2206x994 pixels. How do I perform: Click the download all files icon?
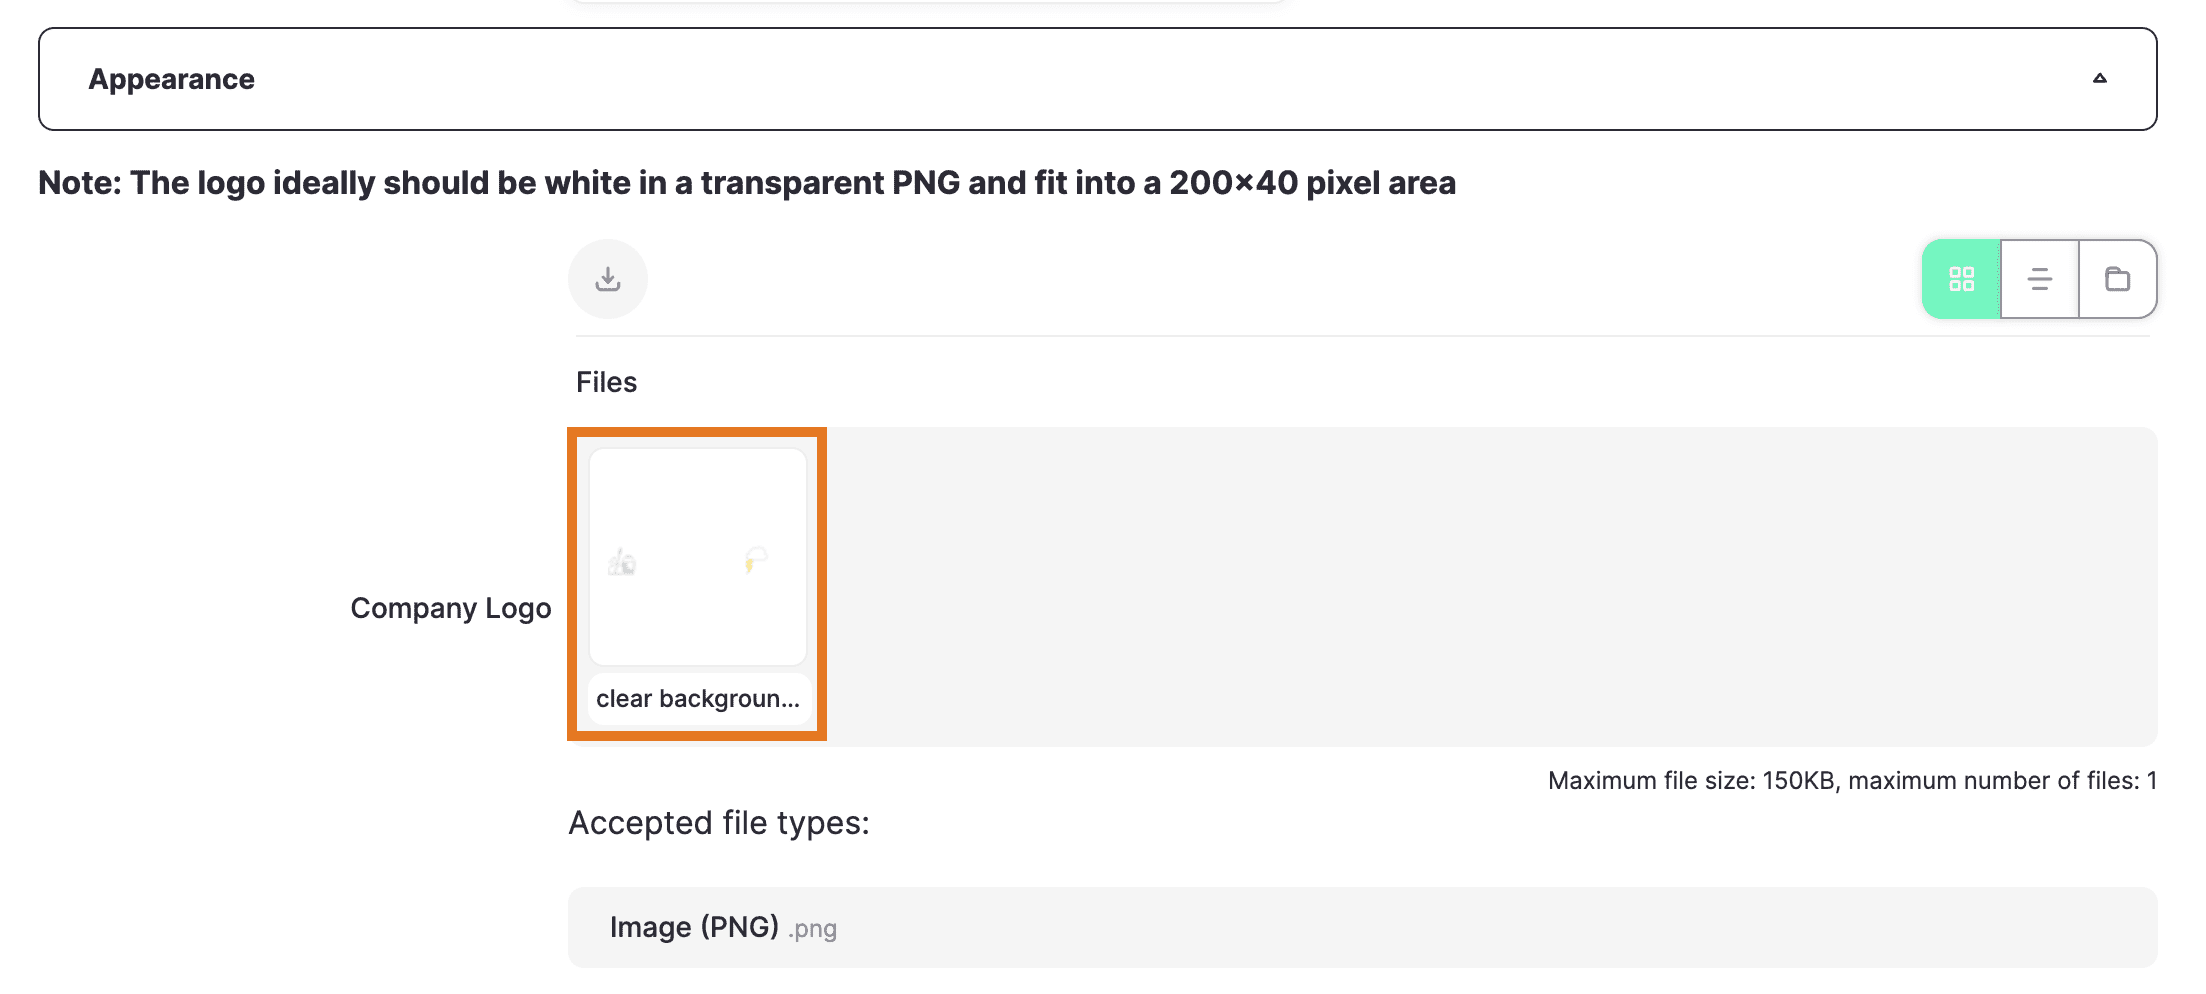click(608, 279)
